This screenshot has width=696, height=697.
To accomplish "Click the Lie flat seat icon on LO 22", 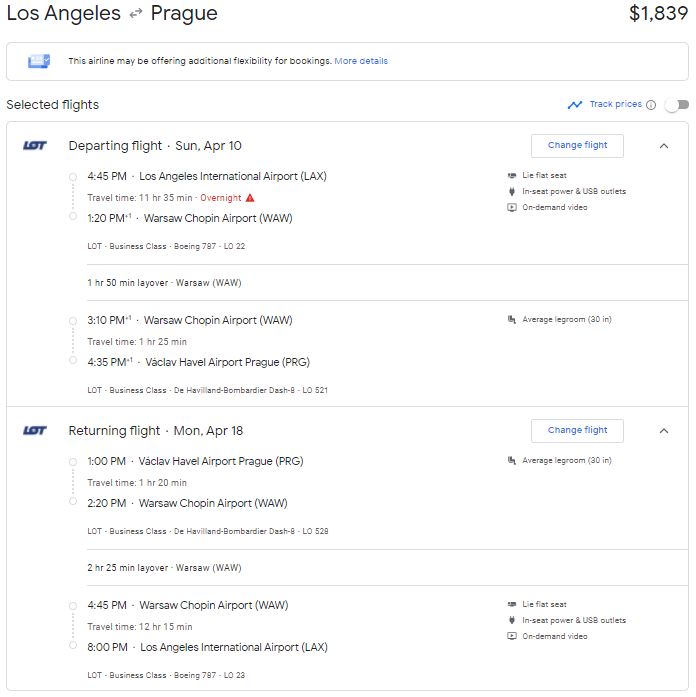I will [512, 176].
